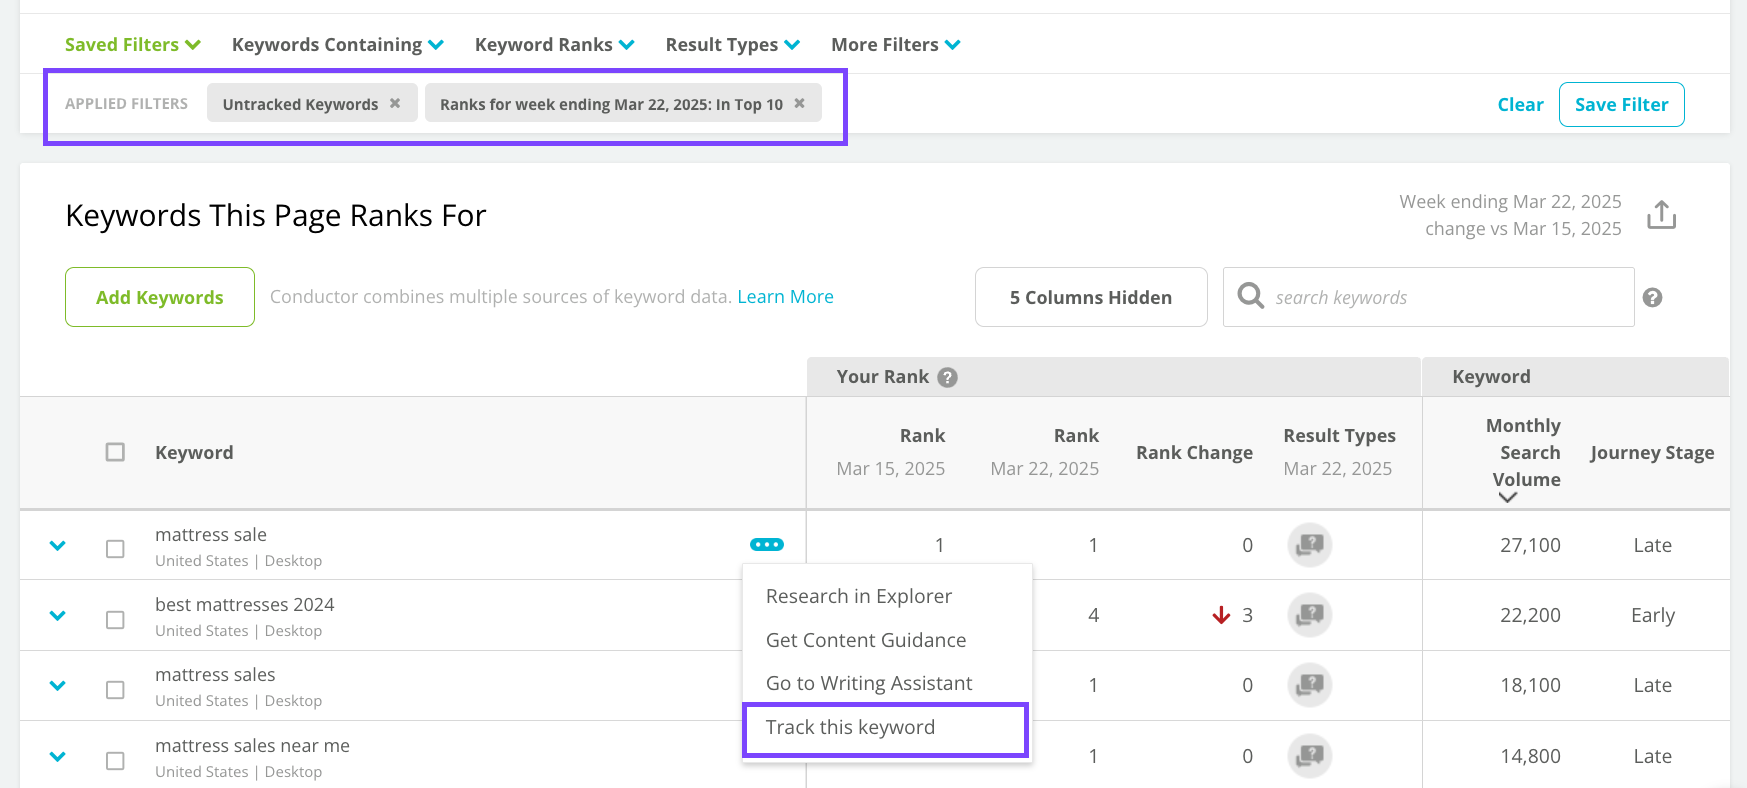Click the Monthly Search Volume sort arrow

click(x=1507, y=497)
